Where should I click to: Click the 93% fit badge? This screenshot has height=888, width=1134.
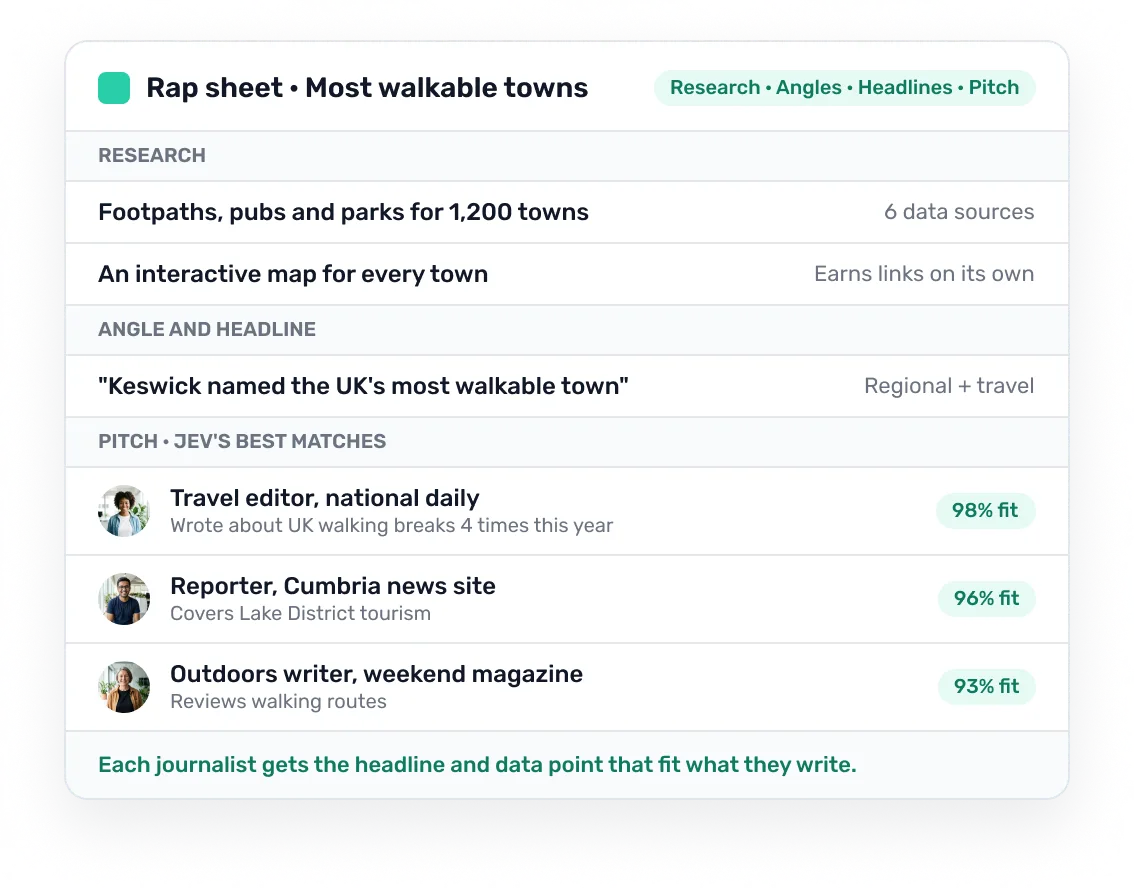[986, 687]
